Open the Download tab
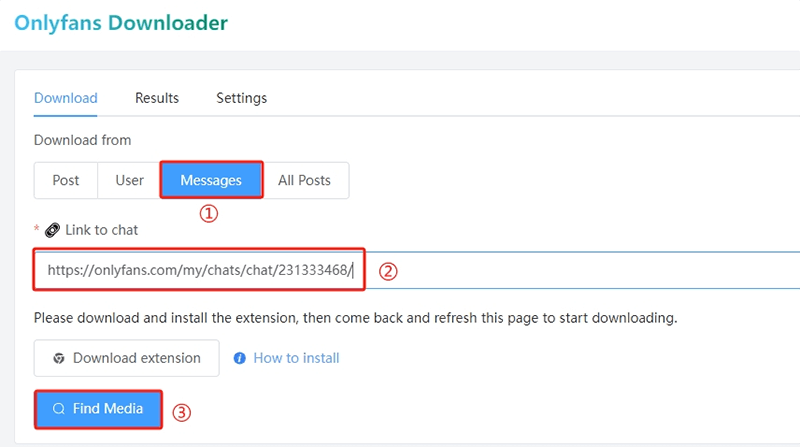 pos(66,98)
